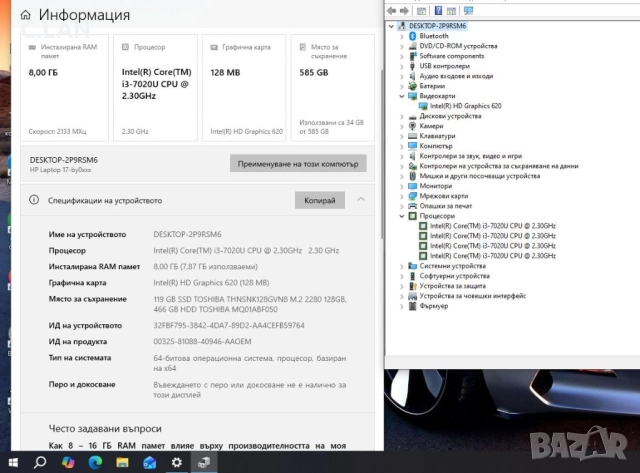The height and width of the screenshot is (473, 640).
Task: Collapse the DESKTOP-2P9RSM6 root node
Action: click(391, 26)
